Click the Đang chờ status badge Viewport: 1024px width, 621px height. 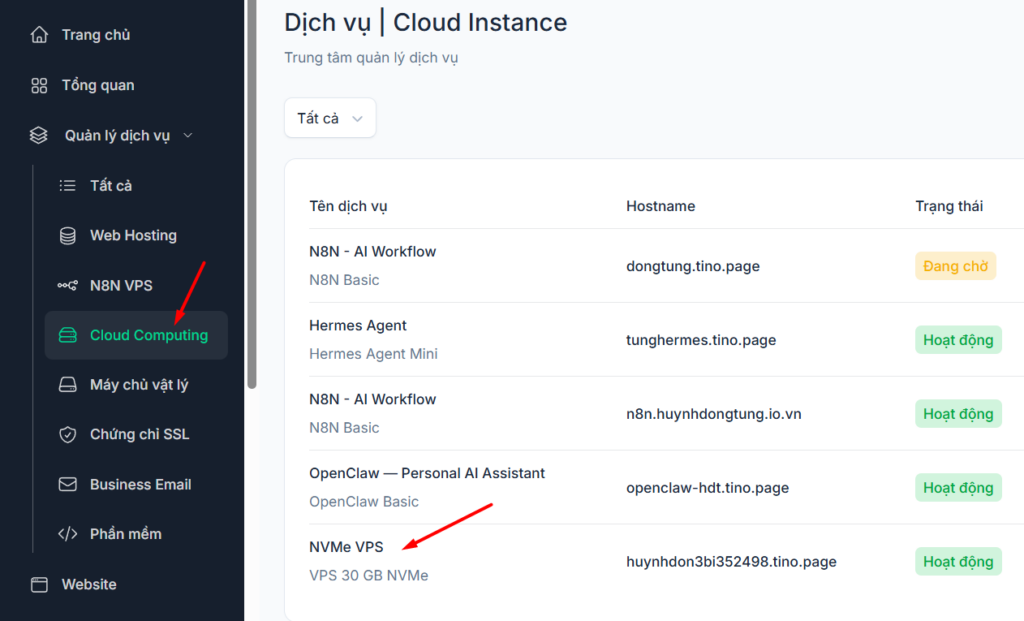point(955,266)
